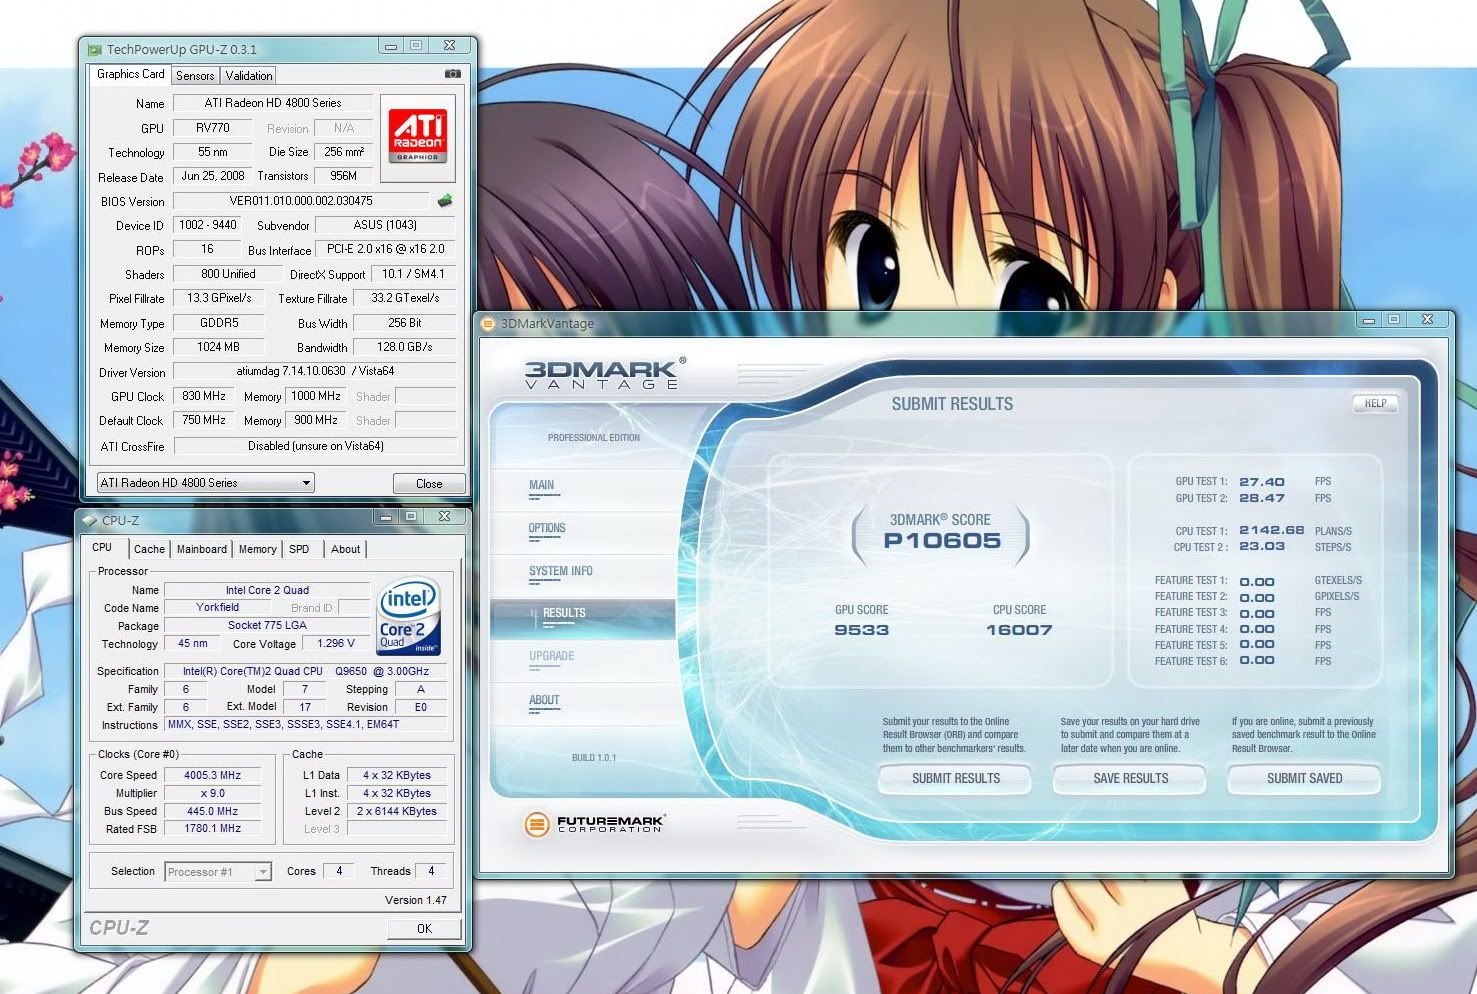The width and height of the screenshot is (1477, 994).
Task: Open the Validation tab in GPU-Z
Action: (x=249, y=76)
